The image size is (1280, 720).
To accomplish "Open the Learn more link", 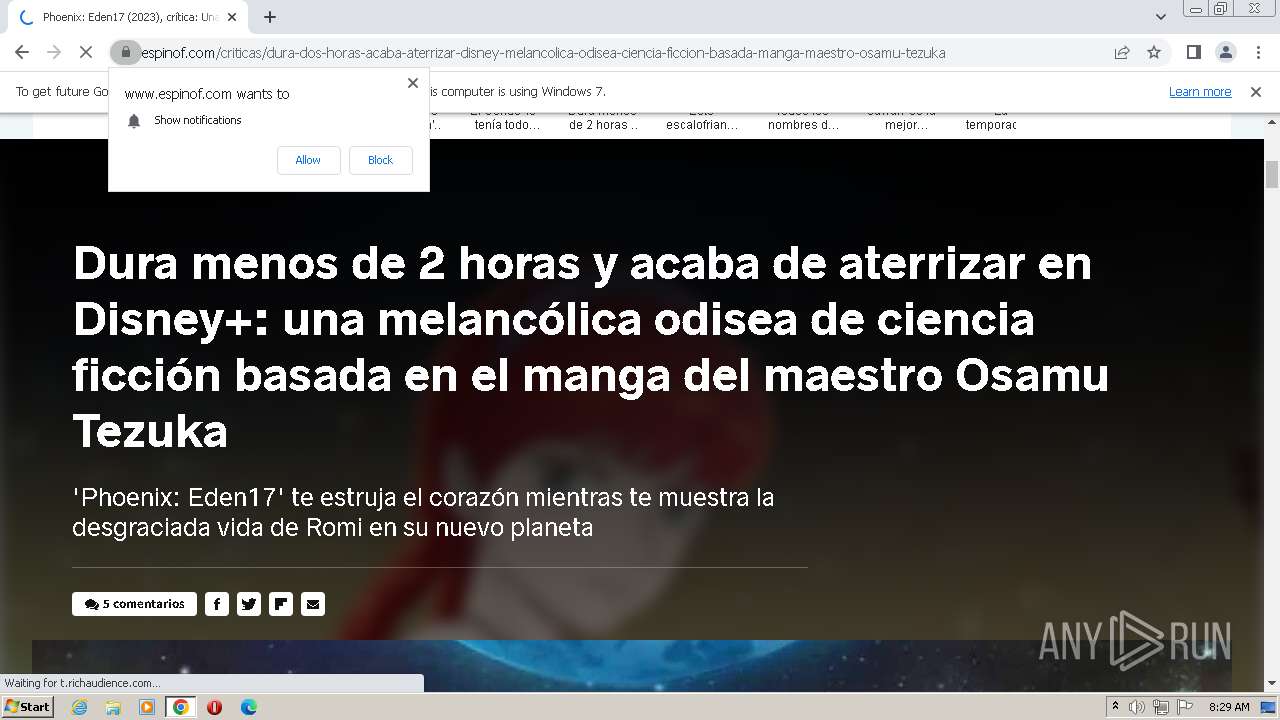I will tap(1200, 91).
